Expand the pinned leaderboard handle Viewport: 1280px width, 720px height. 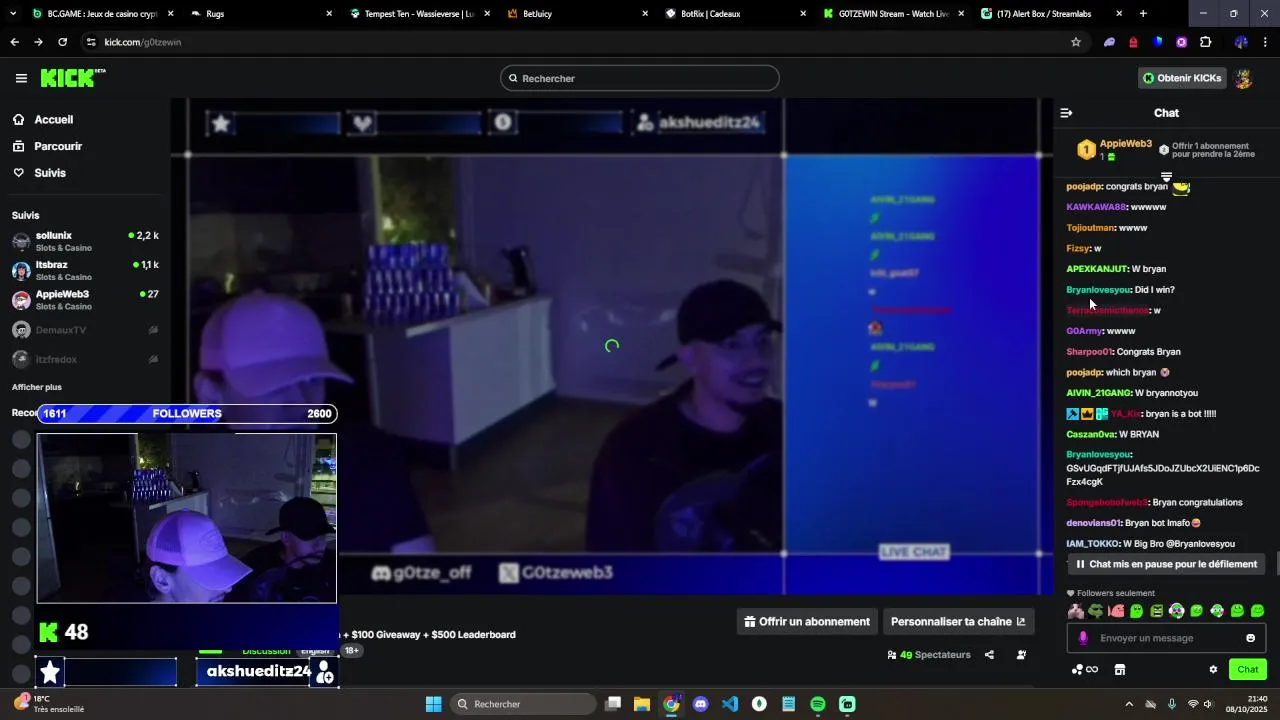[x=1166, y=176]
